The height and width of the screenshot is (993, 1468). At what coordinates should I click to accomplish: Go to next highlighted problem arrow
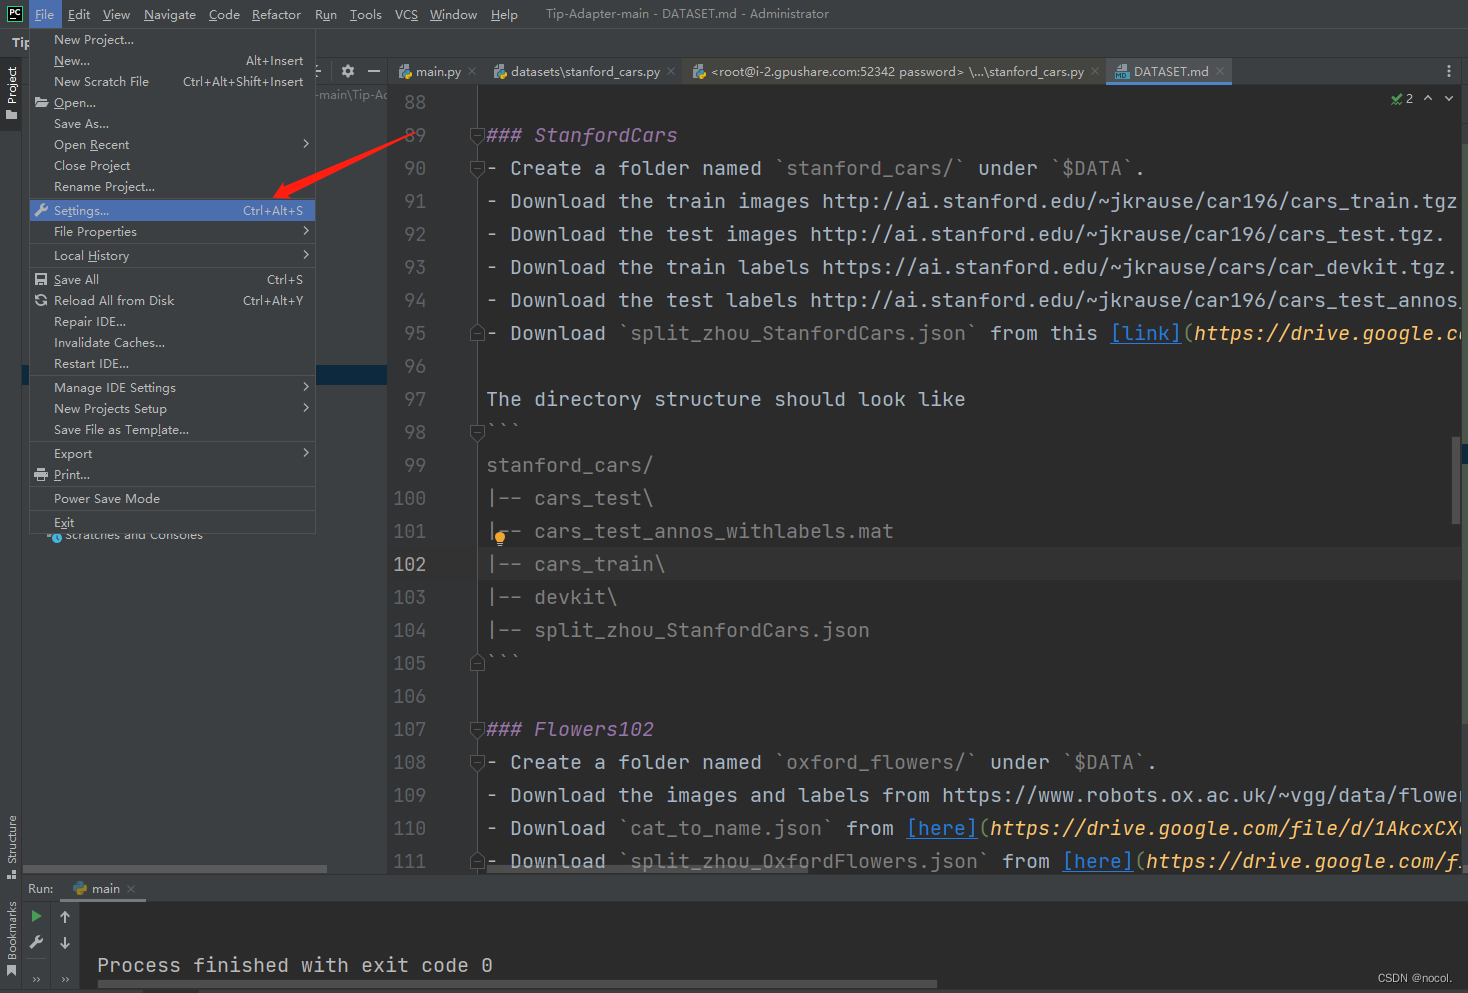coord(1449,98)
